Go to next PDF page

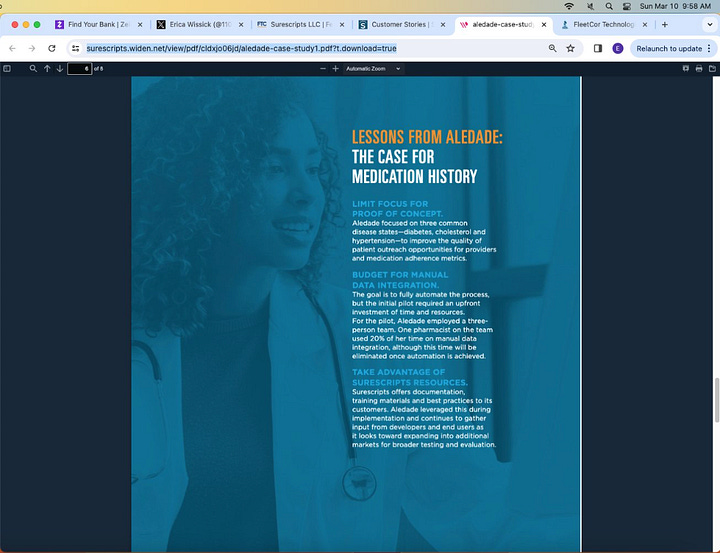click(60, 69)
